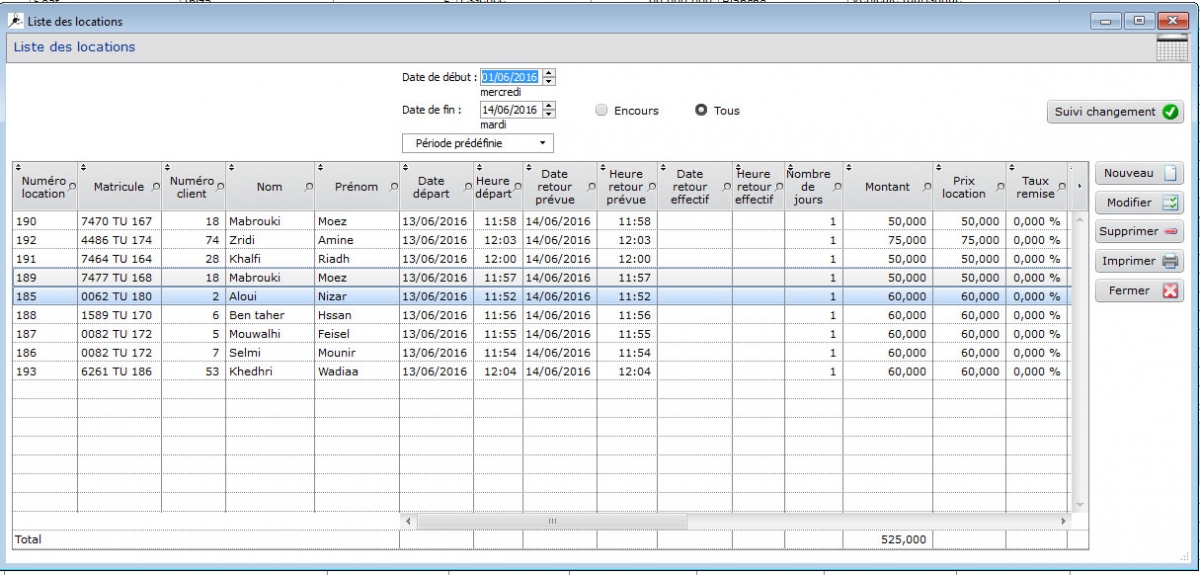Increase Date de début with up spinner

click(x=548, y=73)
